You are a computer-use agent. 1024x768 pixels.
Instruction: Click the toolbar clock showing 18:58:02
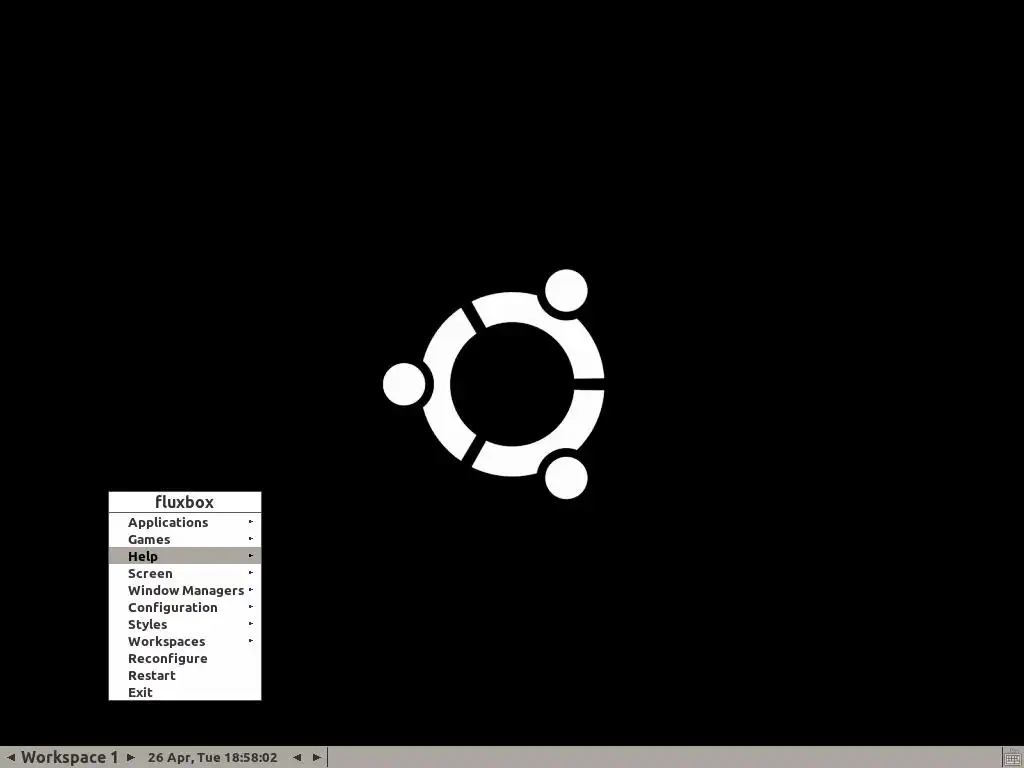tap(212, 757)
